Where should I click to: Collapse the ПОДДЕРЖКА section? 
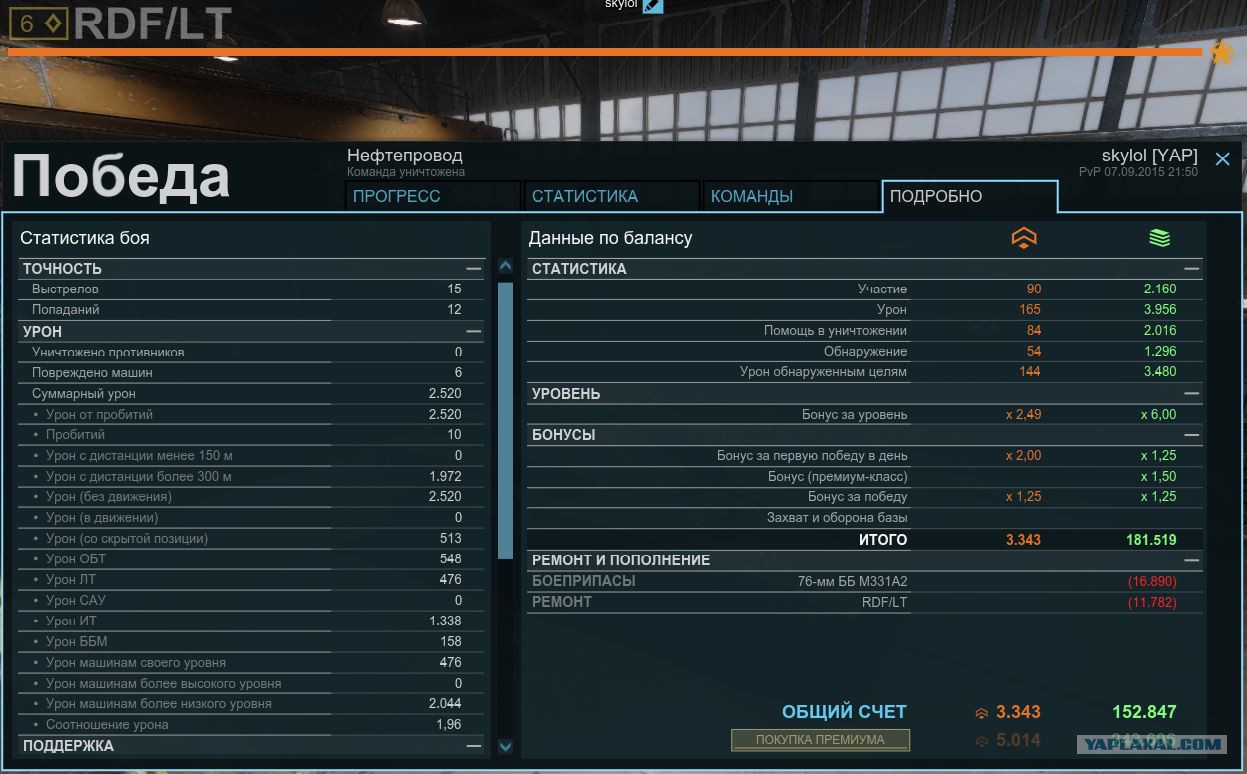[x=473, y=746]
